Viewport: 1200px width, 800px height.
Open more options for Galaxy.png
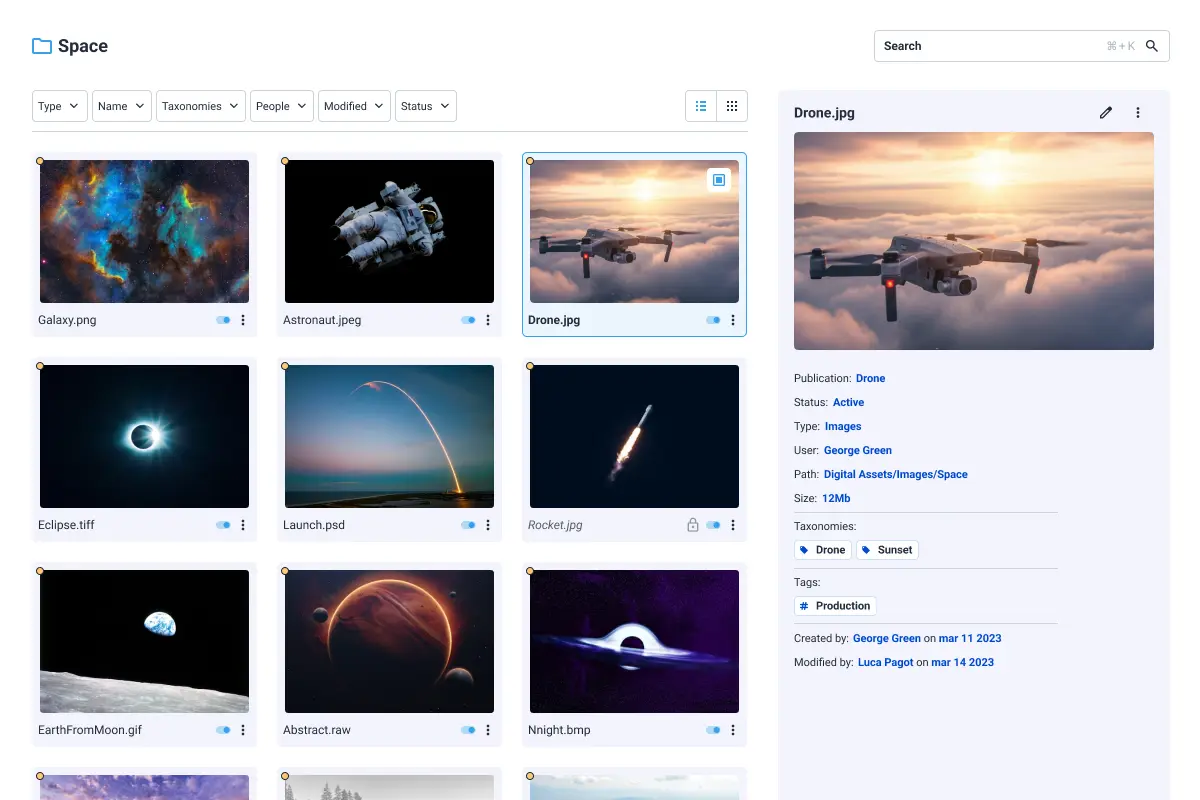click(x=243, y=320)
